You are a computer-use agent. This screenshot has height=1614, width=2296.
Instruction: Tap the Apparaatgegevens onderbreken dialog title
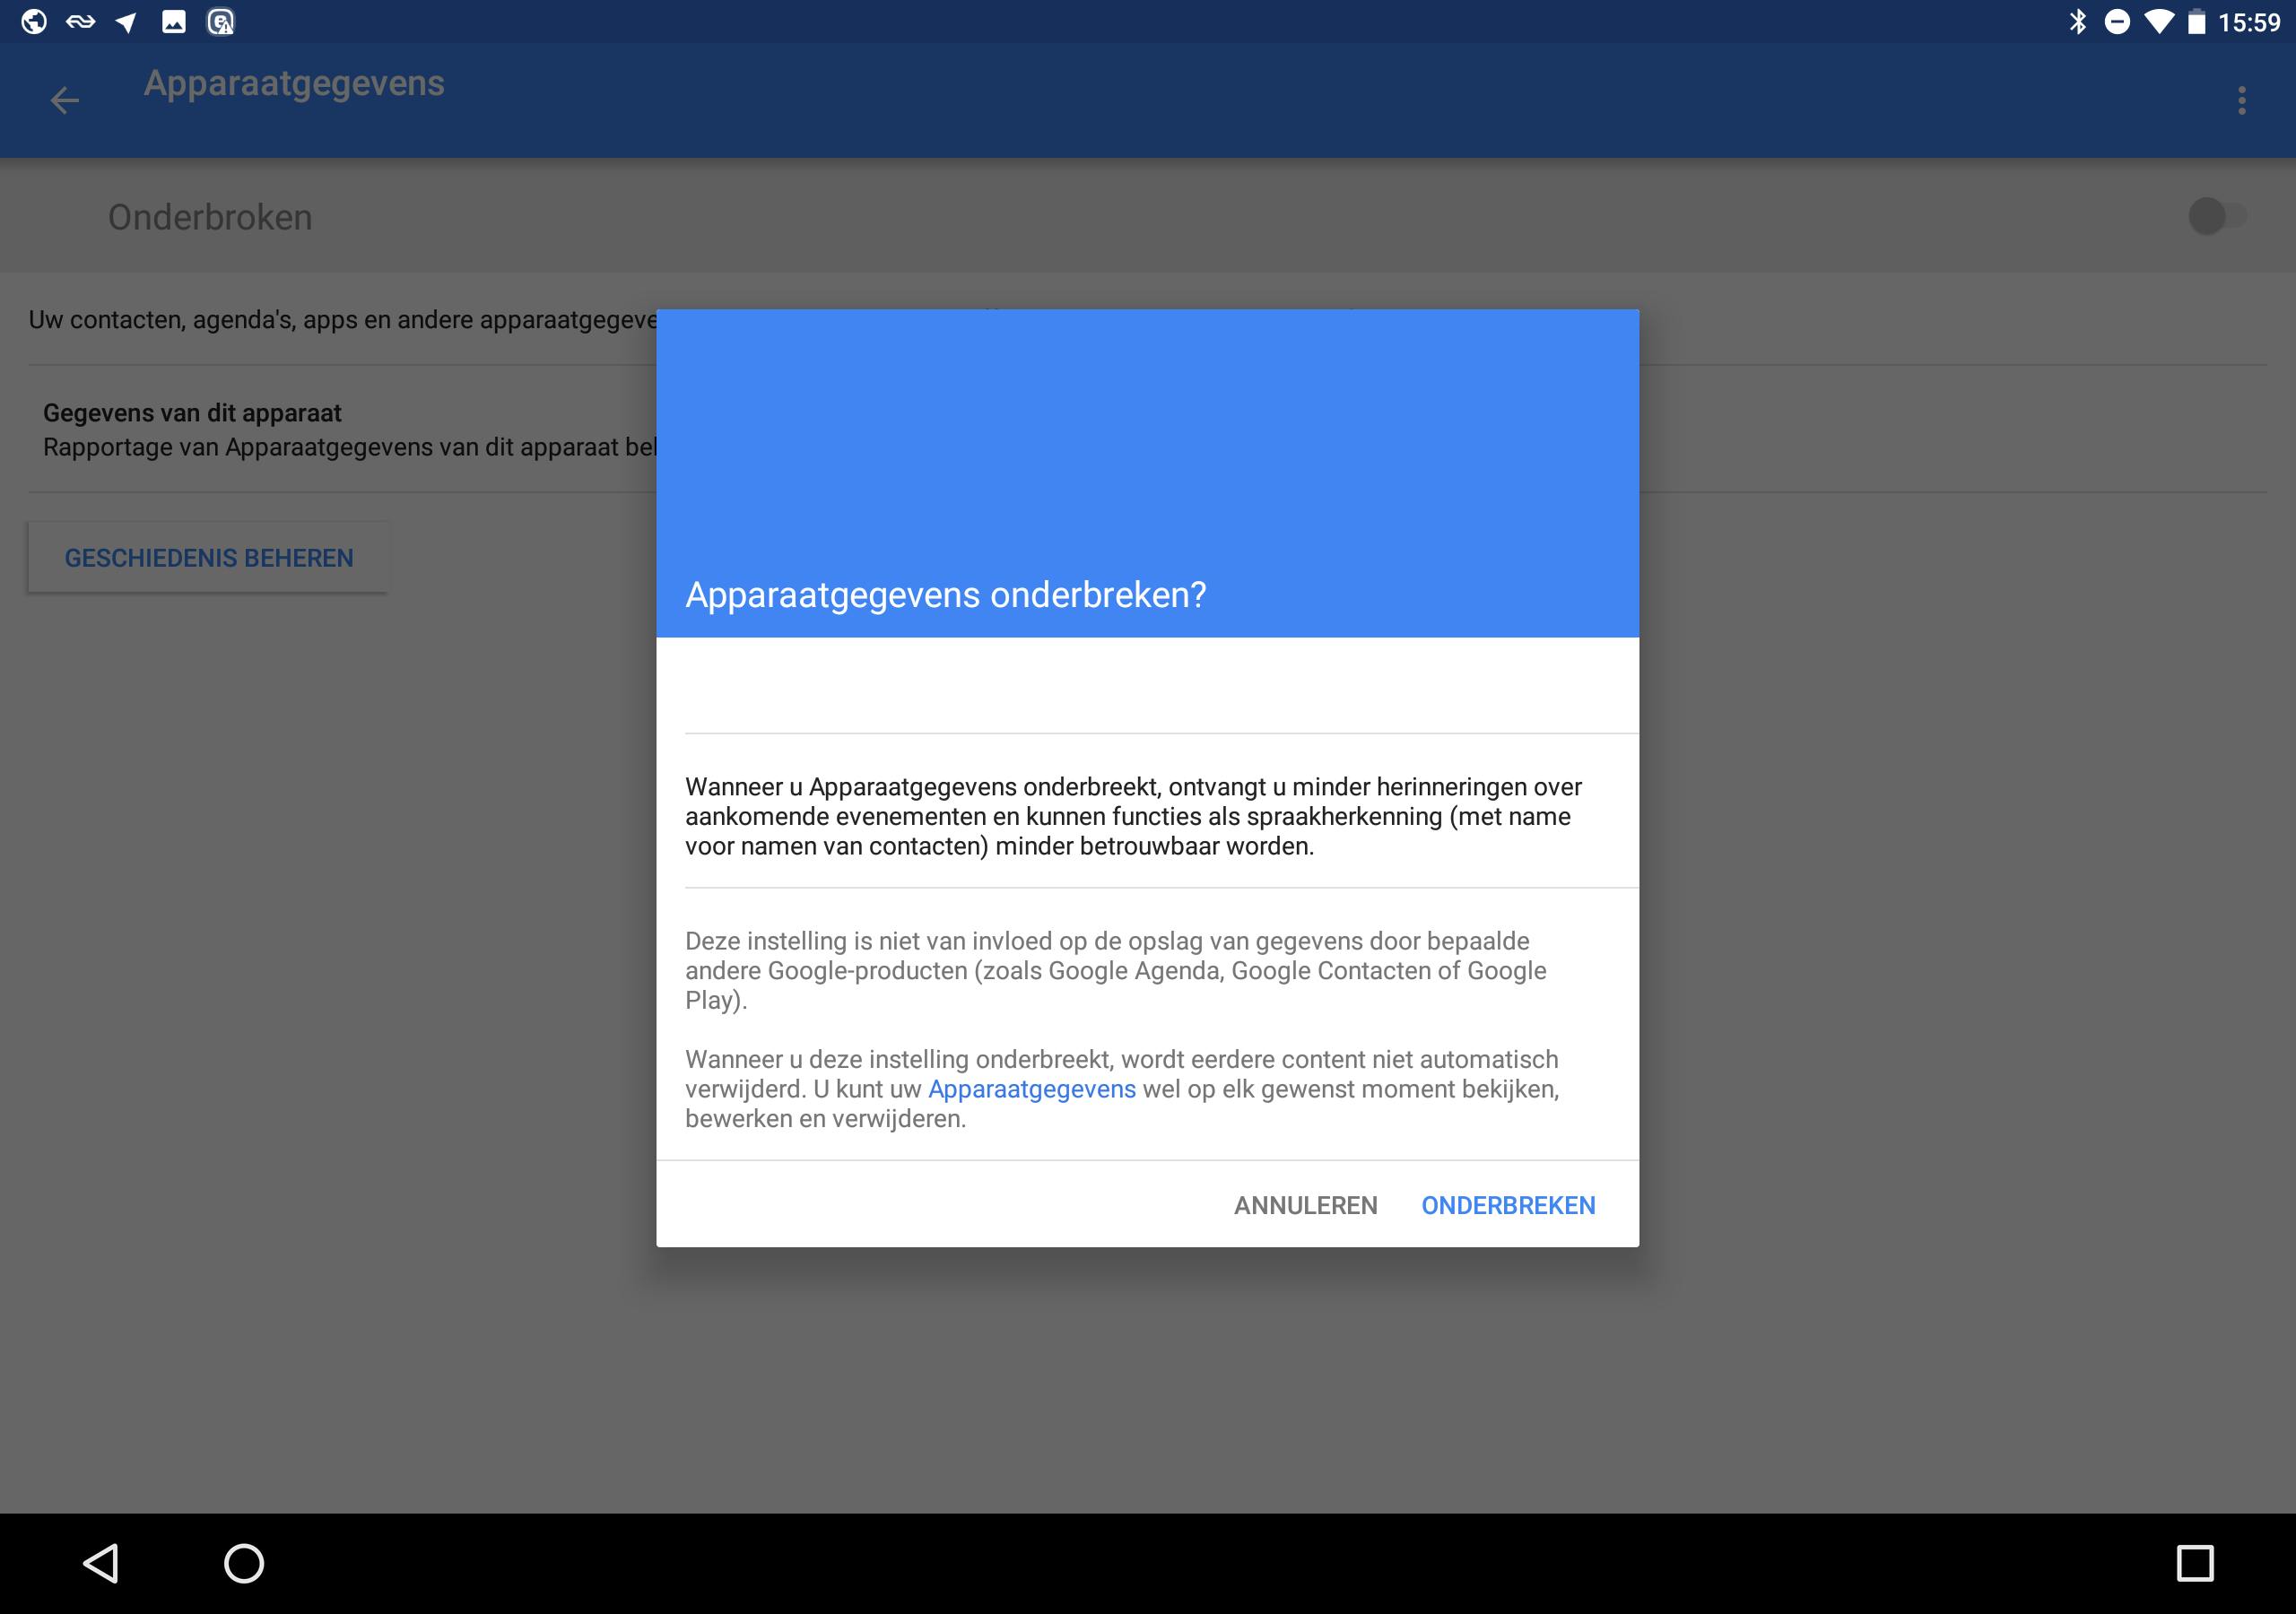point(945,595)
